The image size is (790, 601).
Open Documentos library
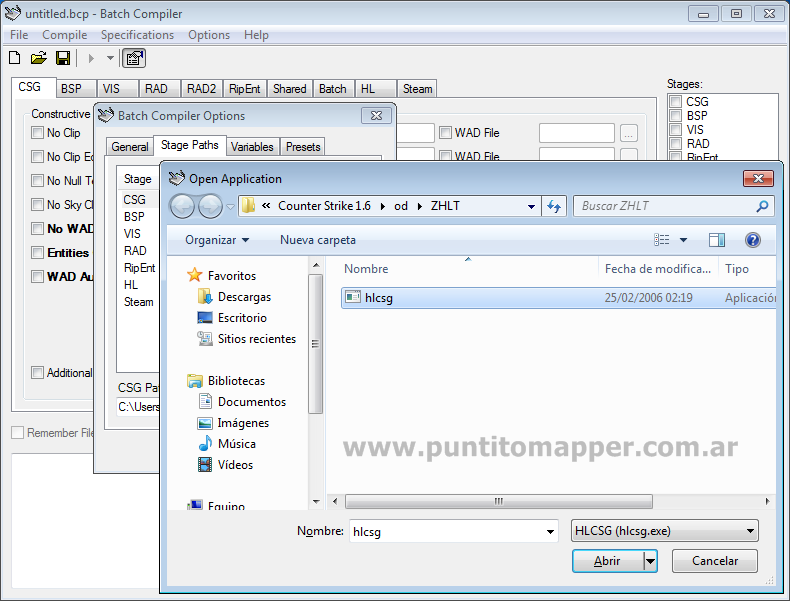coord(252,402)
